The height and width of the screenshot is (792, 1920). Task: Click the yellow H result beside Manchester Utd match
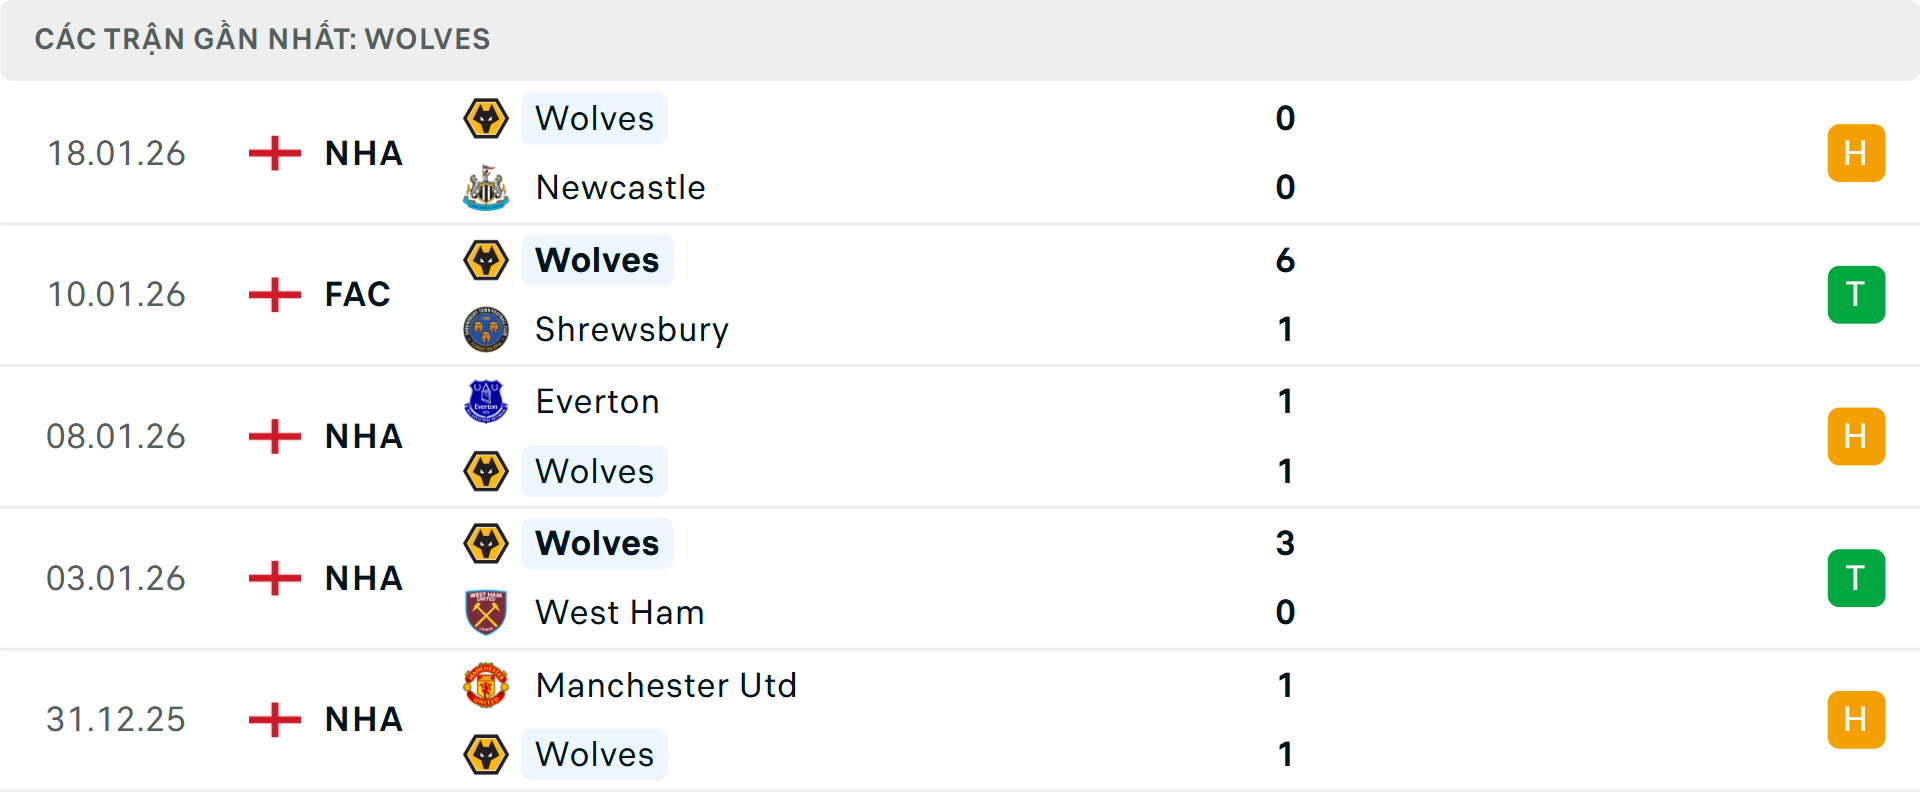(x=1857, y=719)
